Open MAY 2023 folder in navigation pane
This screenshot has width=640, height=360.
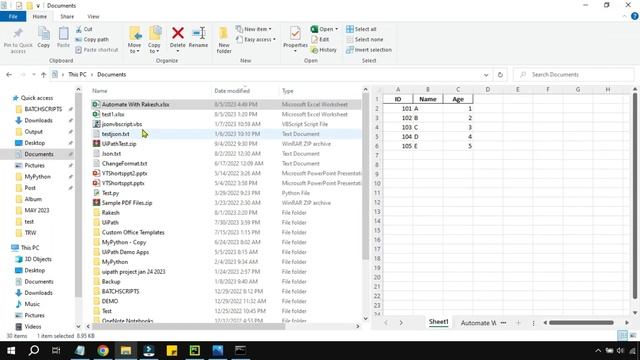pyautogui.click(x=37, y=210)
